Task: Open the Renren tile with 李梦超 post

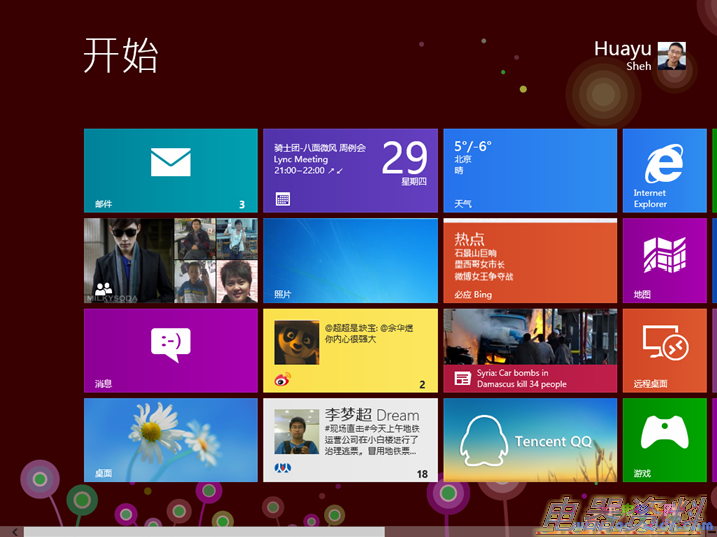Action: (x=350, y=440)
